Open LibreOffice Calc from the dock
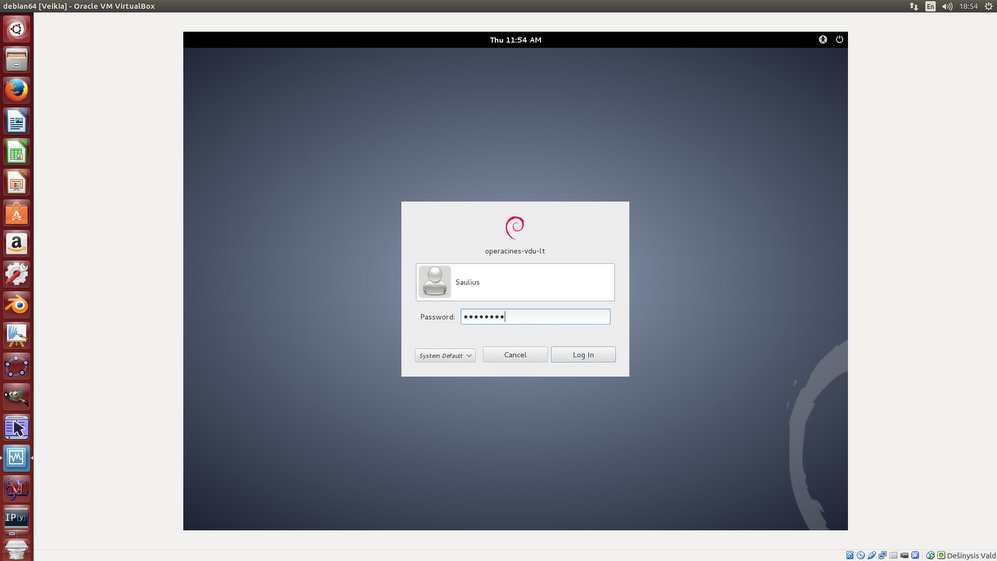 click(16, 152)
